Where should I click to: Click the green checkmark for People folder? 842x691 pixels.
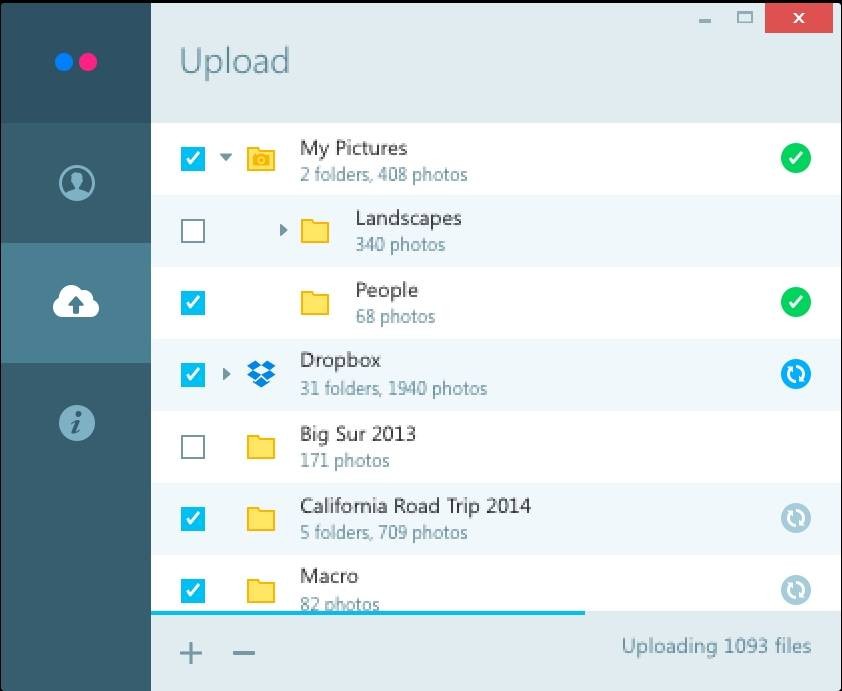coord(796,302)
